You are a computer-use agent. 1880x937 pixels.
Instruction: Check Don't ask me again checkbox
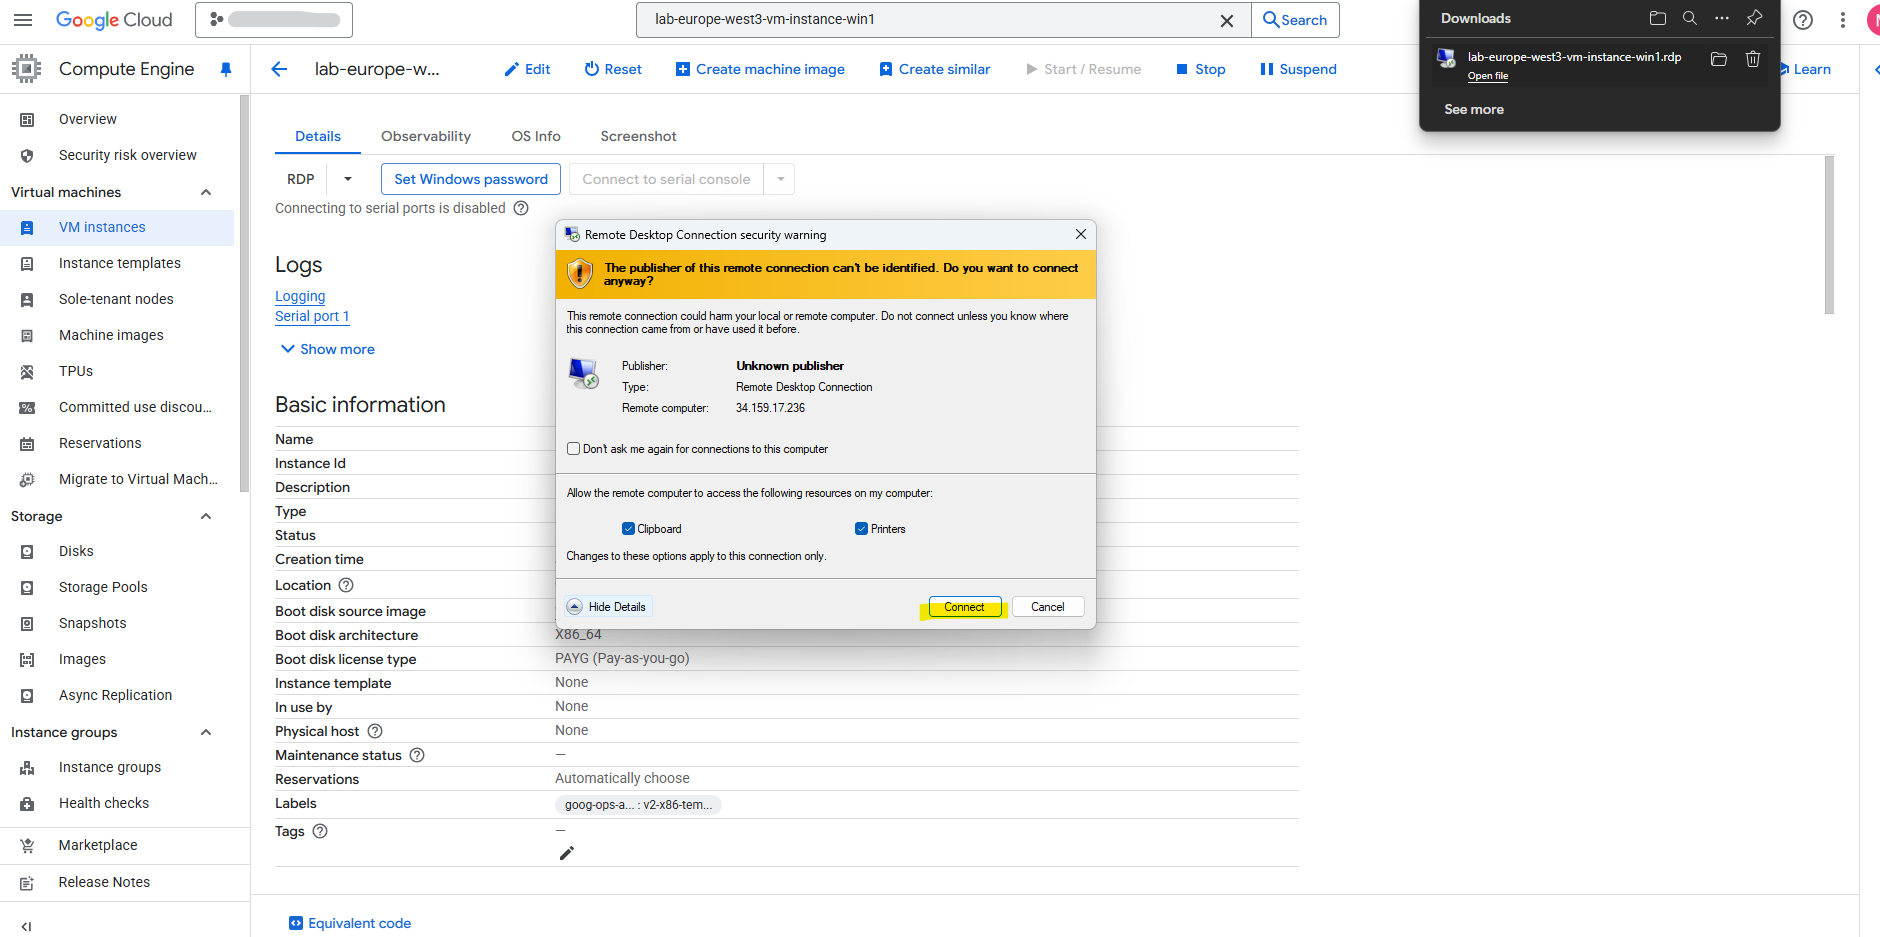point(574,449)
